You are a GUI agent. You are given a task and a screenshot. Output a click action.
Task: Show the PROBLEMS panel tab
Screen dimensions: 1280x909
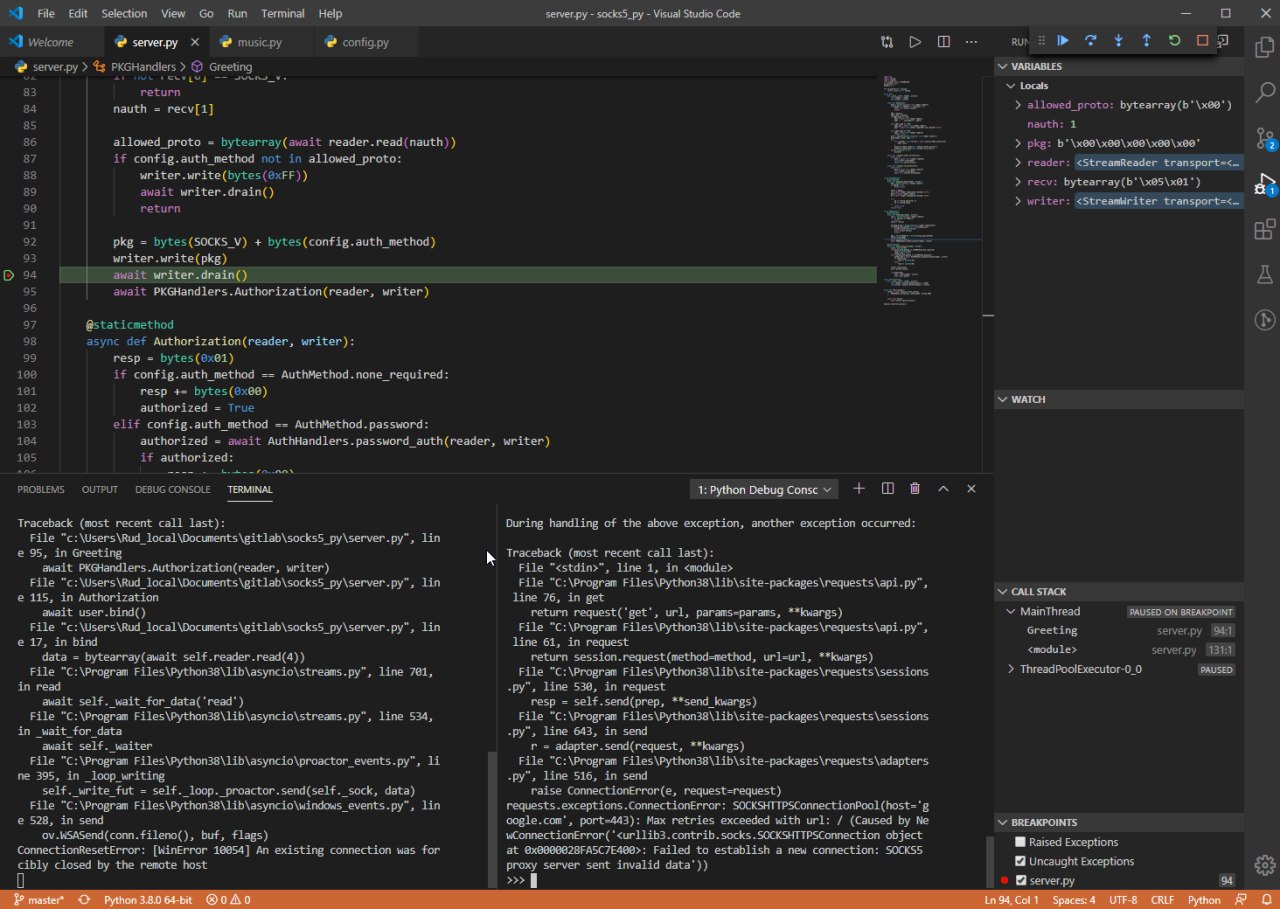coord(41,489)
